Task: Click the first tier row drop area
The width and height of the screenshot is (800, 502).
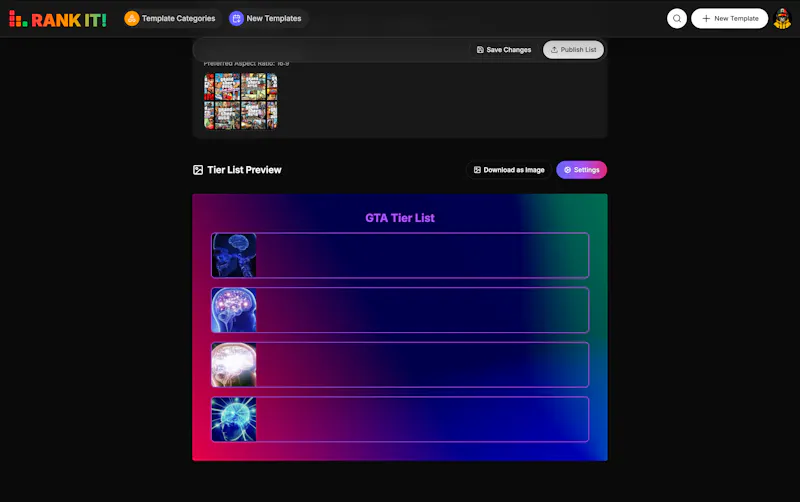Action: (422, 255)
